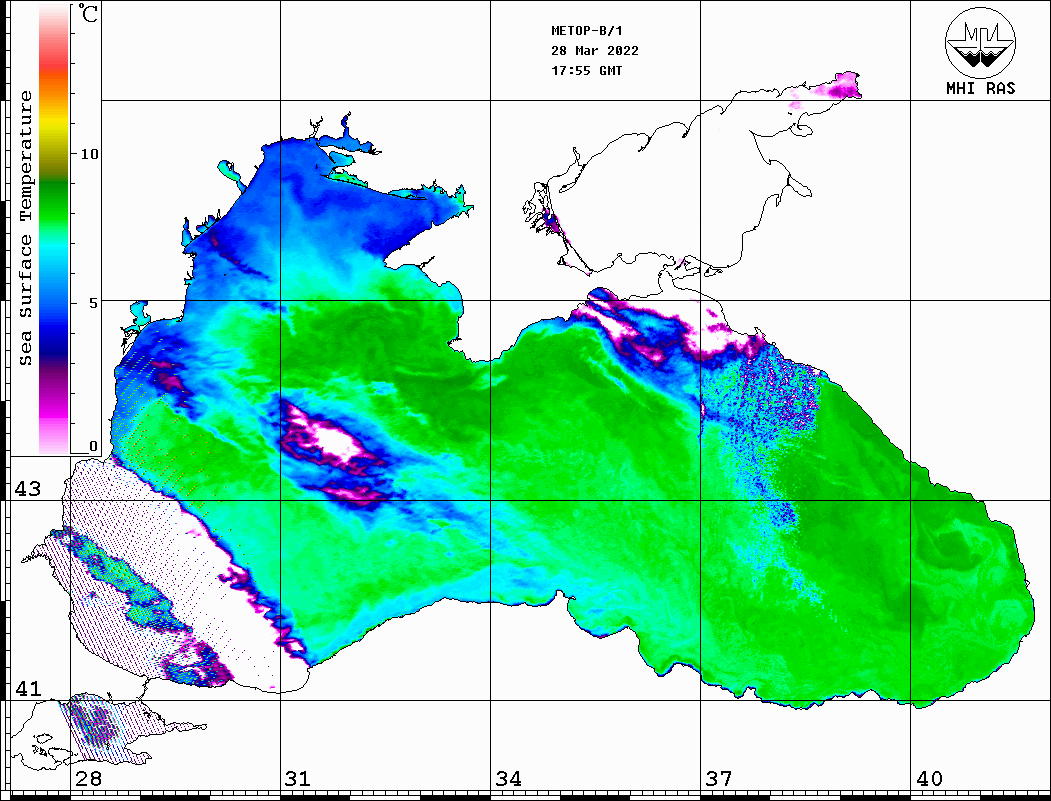Click the 'MHI RAS' caption text
Viewport: 1051px width, 801px height.
(980, 88)
